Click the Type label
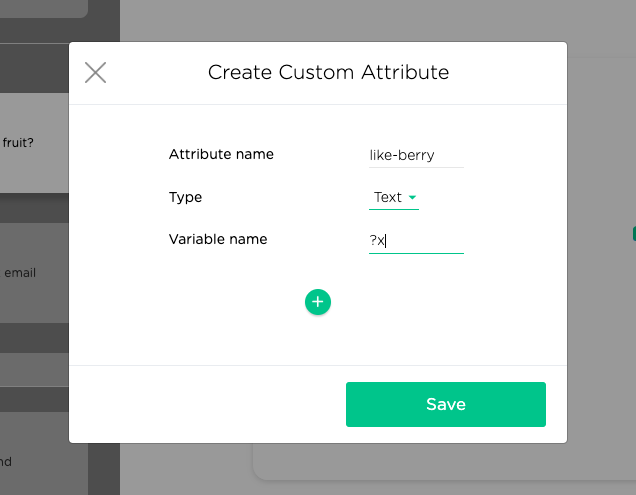 coord(185,197)
